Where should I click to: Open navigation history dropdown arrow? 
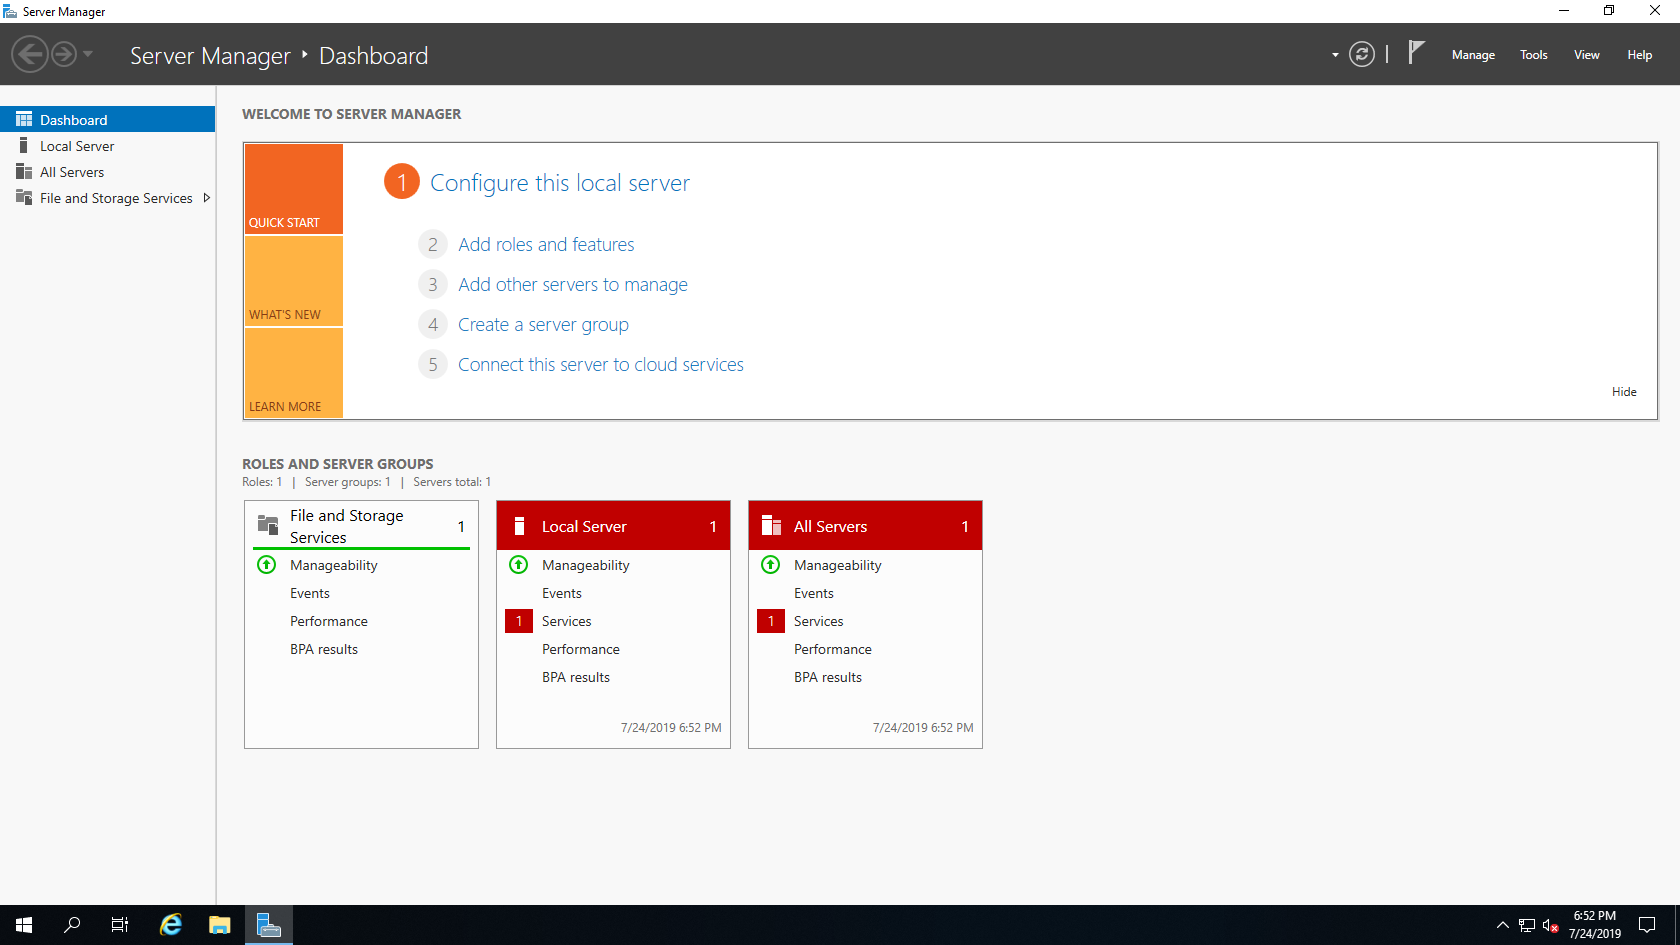pyautogui.click(x=88, y=54)
